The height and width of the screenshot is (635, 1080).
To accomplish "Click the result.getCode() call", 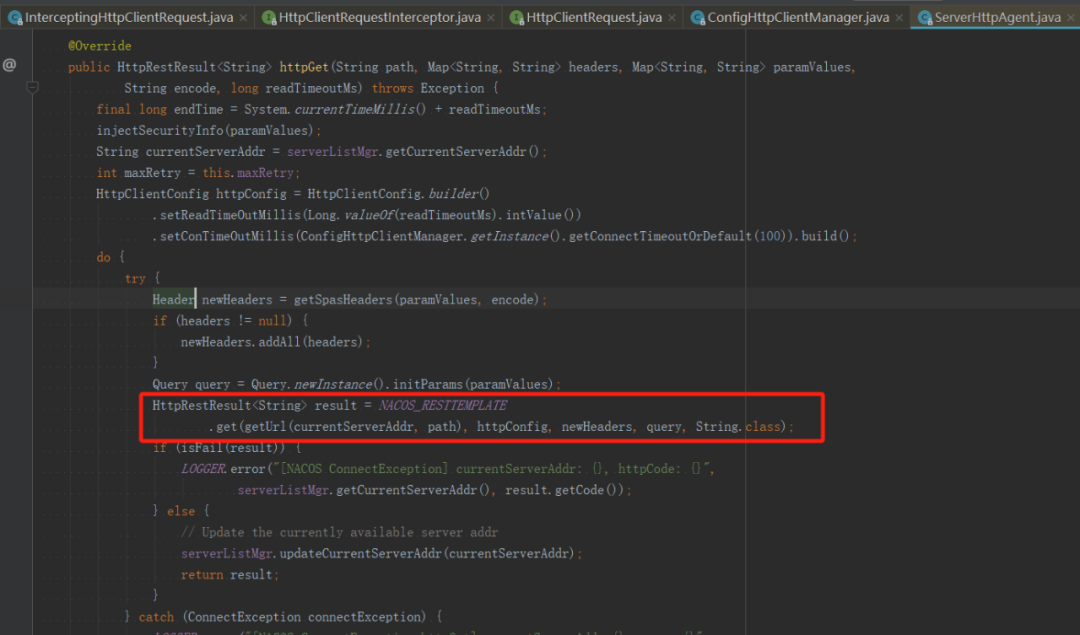I will 564,490.
